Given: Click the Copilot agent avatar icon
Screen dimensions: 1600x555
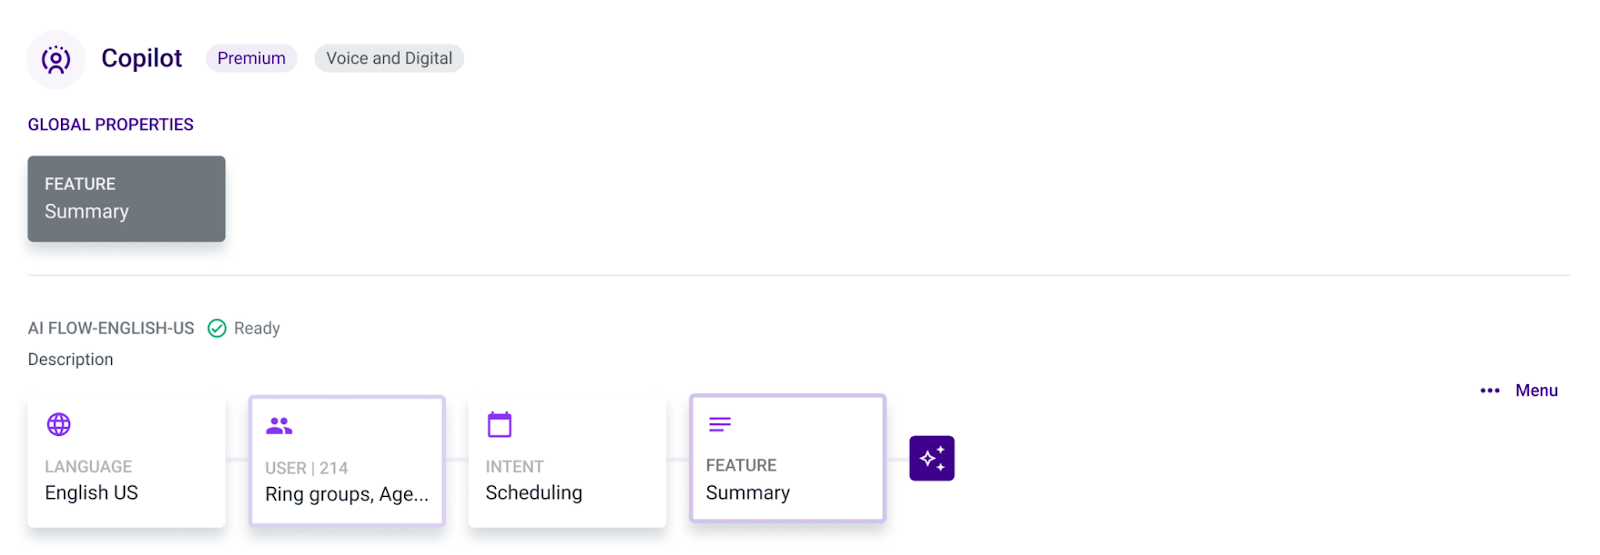Looking at the screenshot, I should coord(56,59).
